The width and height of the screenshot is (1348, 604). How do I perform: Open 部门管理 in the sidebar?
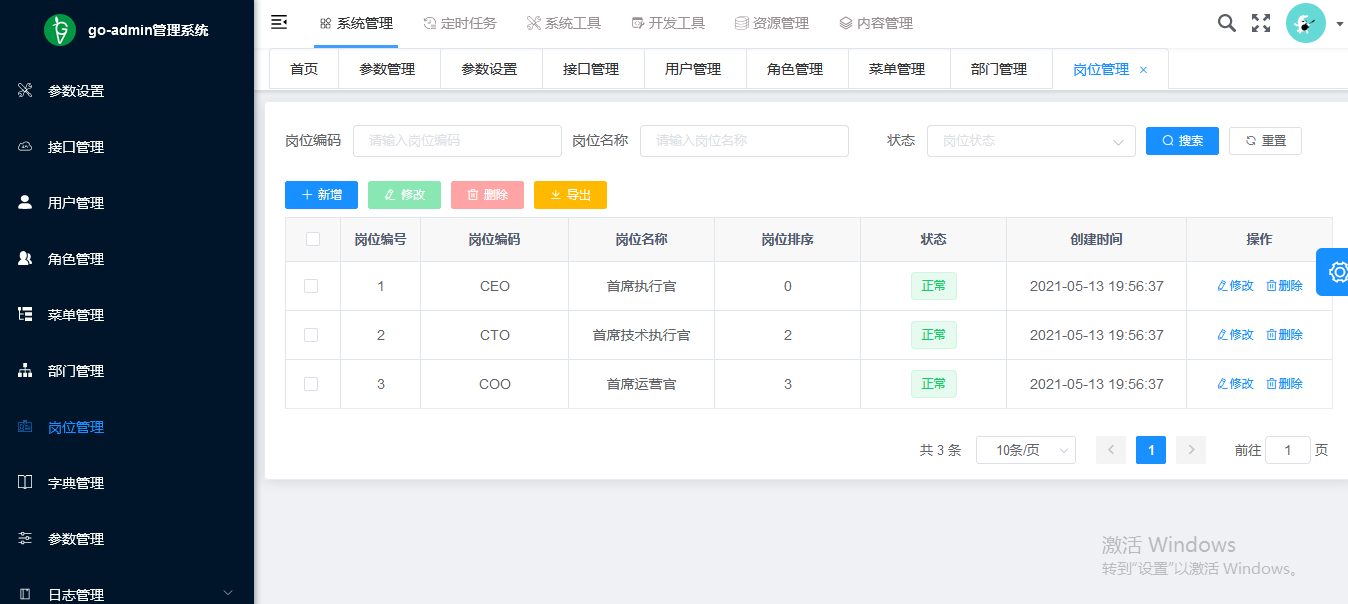coord(76,371)
